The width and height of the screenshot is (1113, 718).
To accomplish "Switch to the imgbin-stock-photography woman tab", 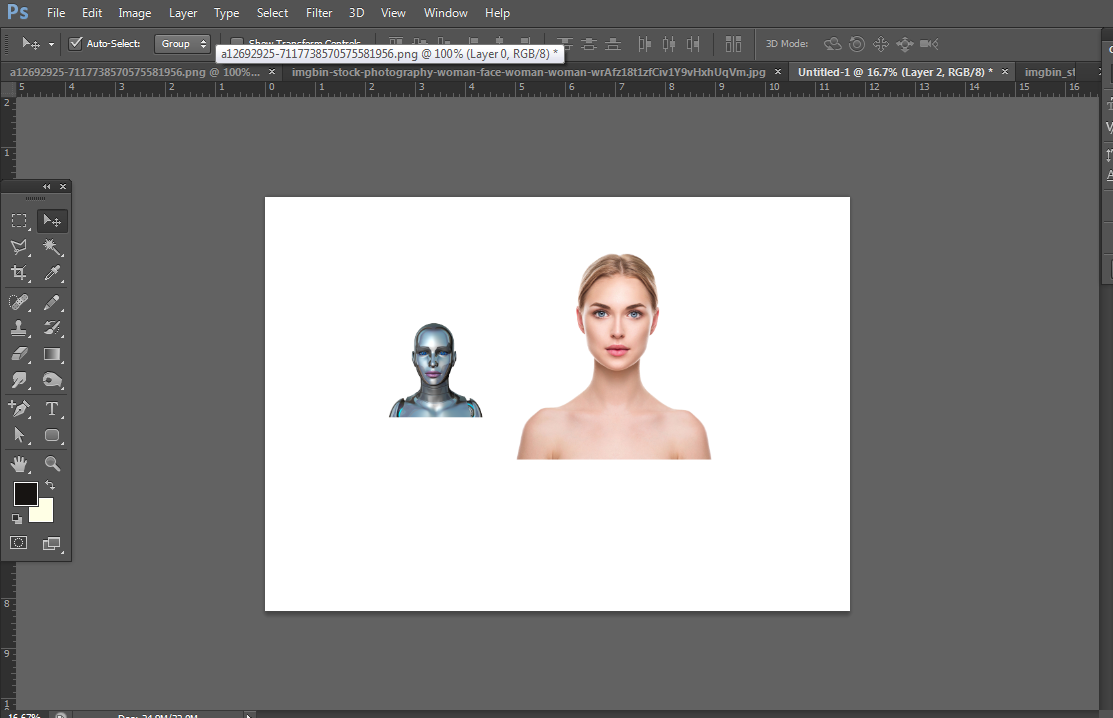I will 528,72.
